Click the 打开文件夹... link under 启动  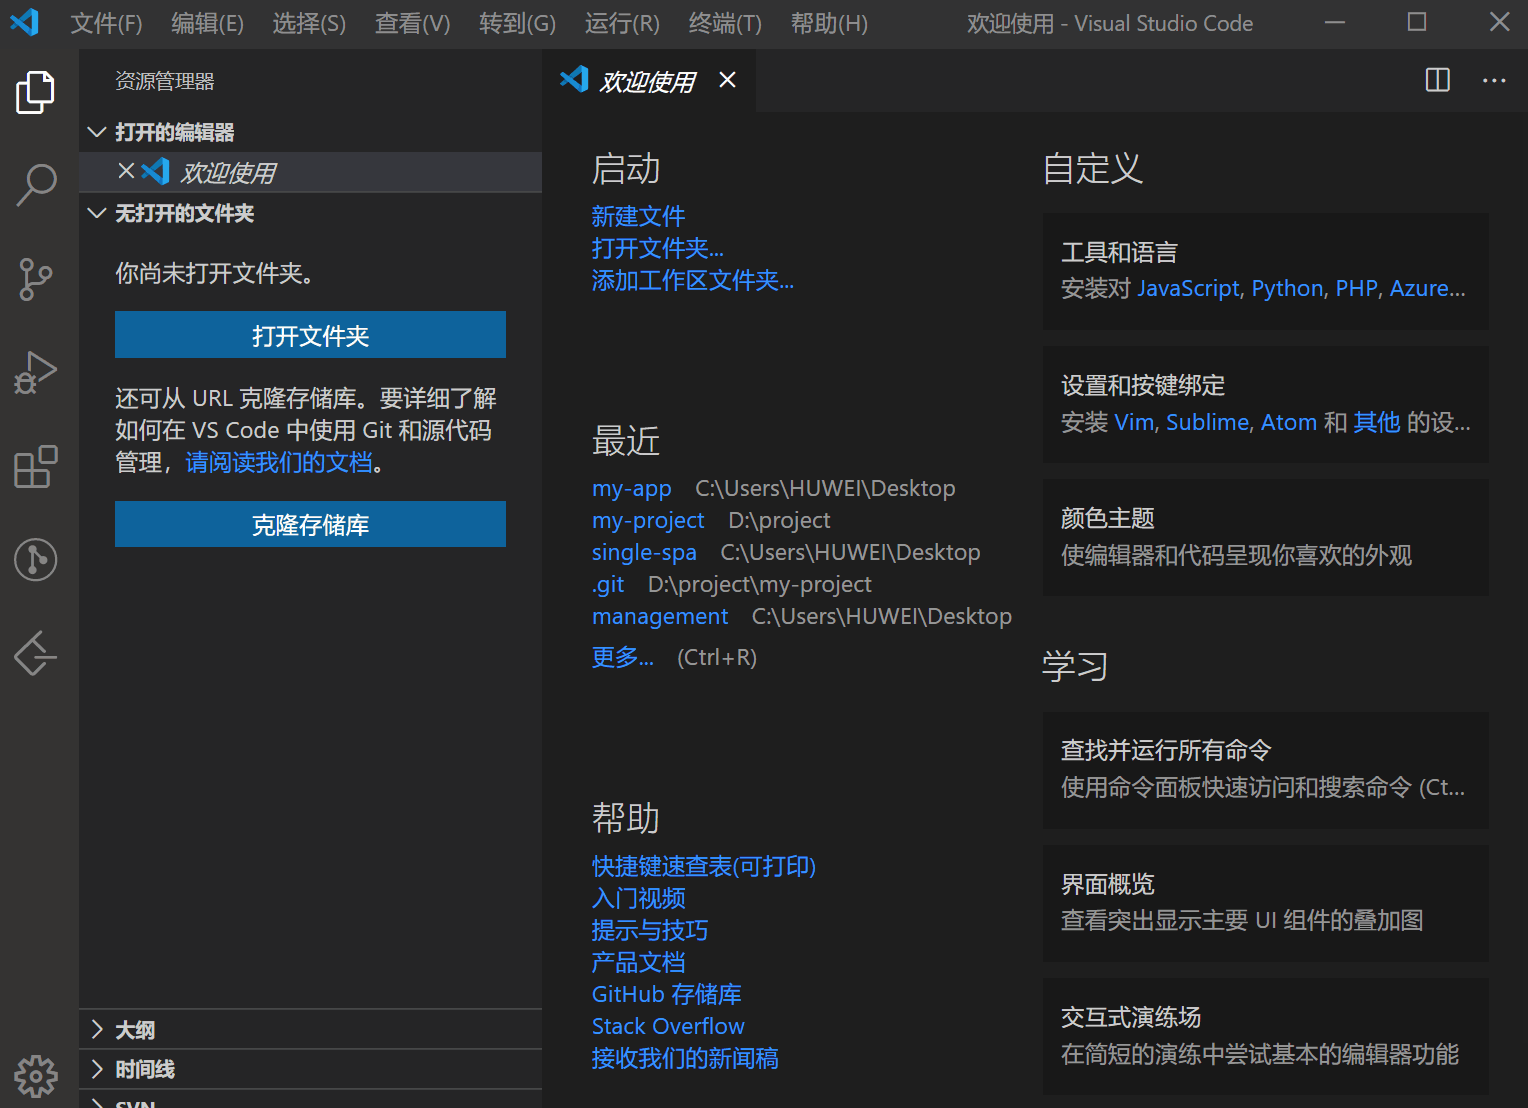657,248
